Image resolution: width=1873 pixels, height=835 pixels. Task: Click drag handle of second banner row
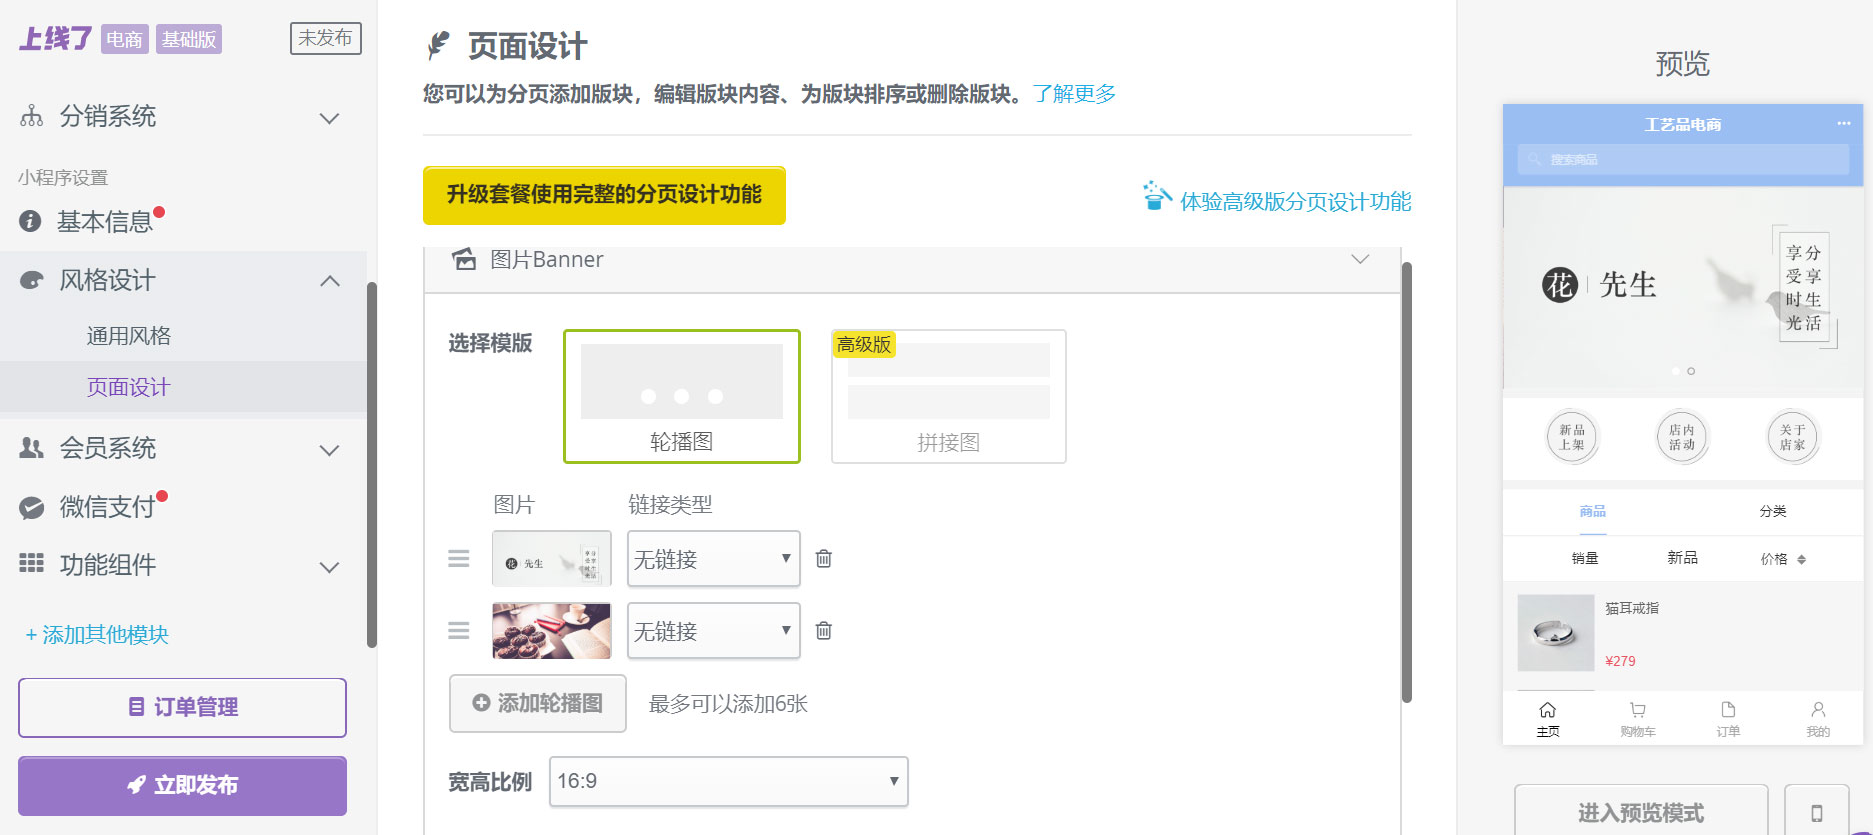click(459, 630)
